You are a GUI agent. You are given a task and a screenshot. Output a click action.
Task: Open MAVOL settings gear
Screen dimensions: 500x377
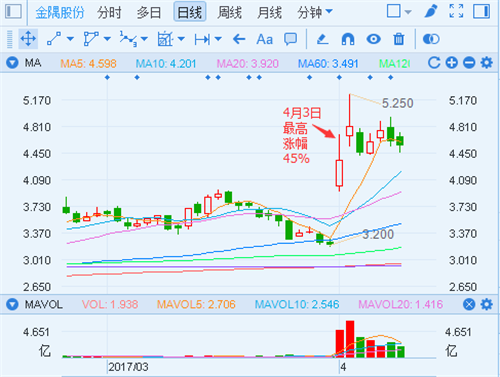486,304
